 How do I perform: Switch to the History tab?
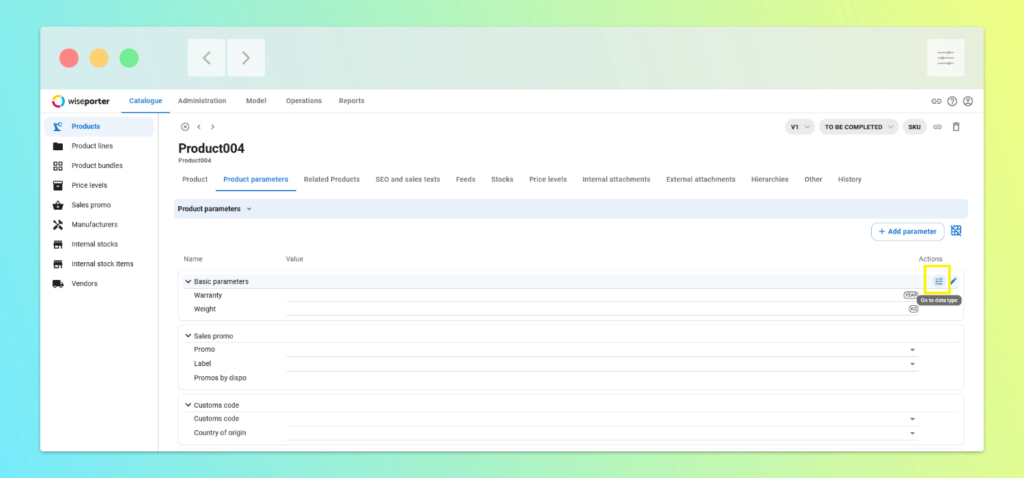[850, 180]
